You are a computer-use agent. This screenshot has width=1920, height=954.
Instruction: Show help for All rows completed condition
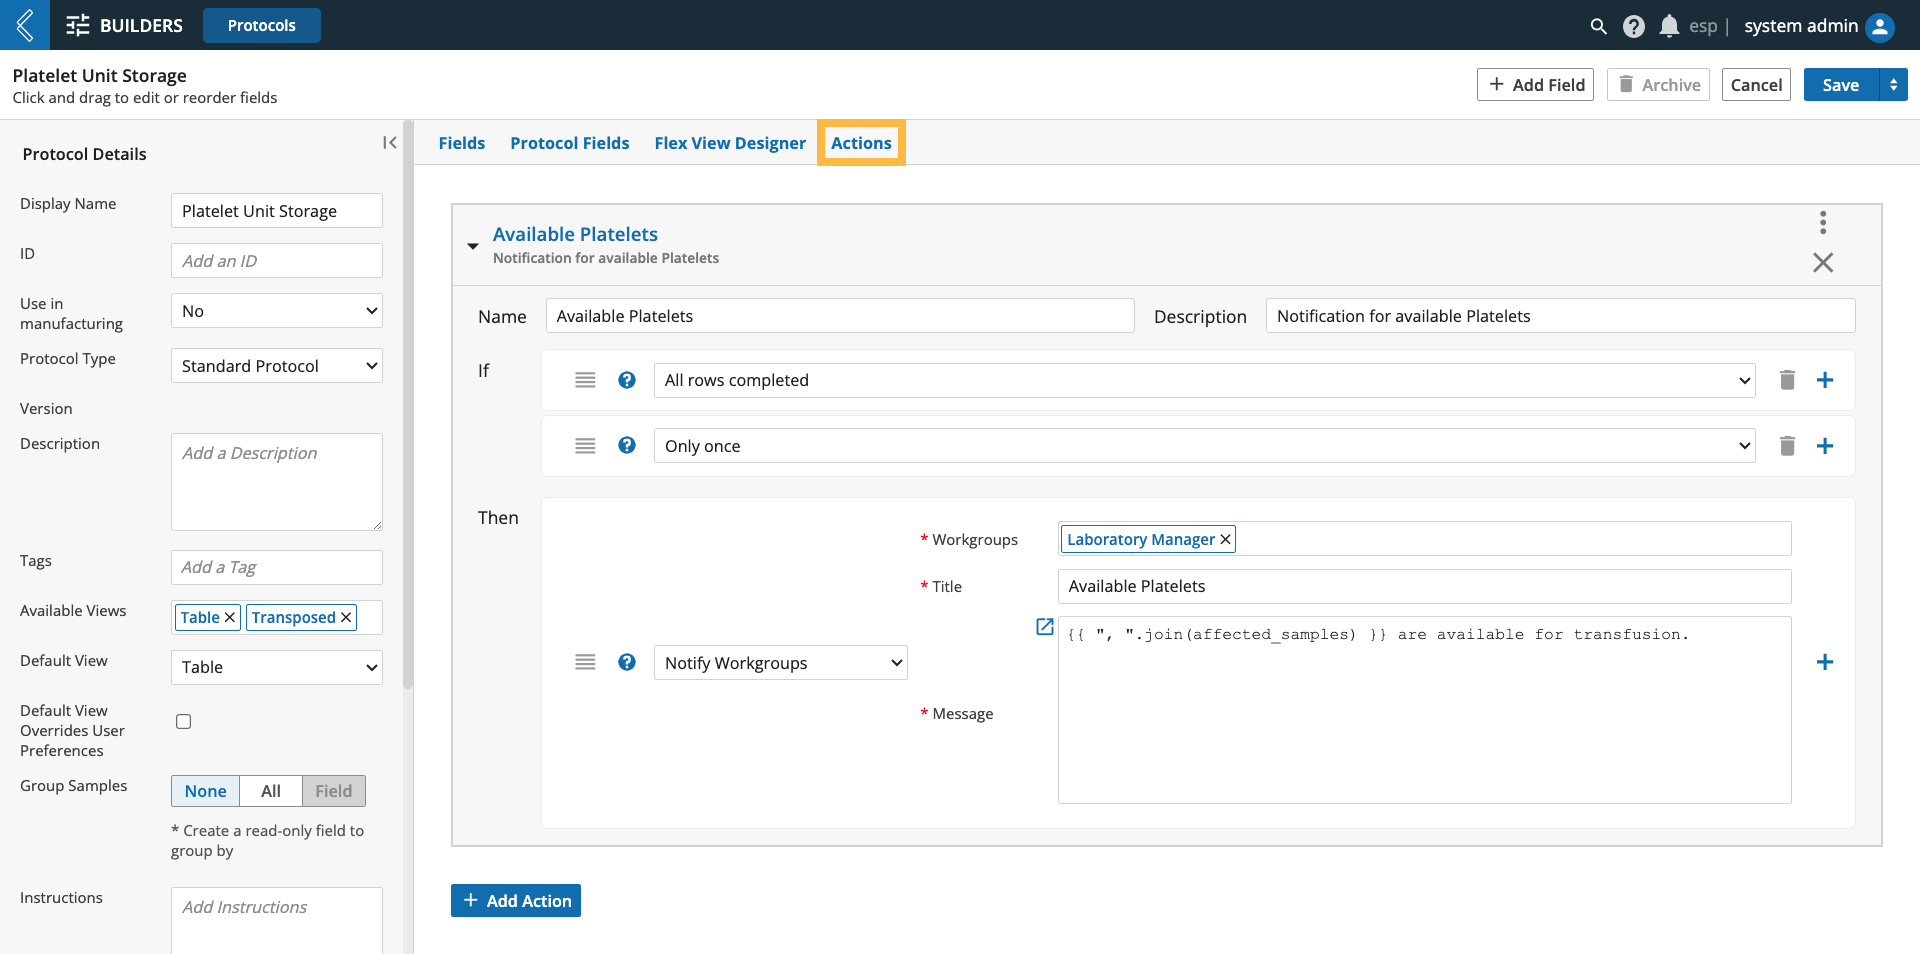pyautogui.click(x=627, y=380)
